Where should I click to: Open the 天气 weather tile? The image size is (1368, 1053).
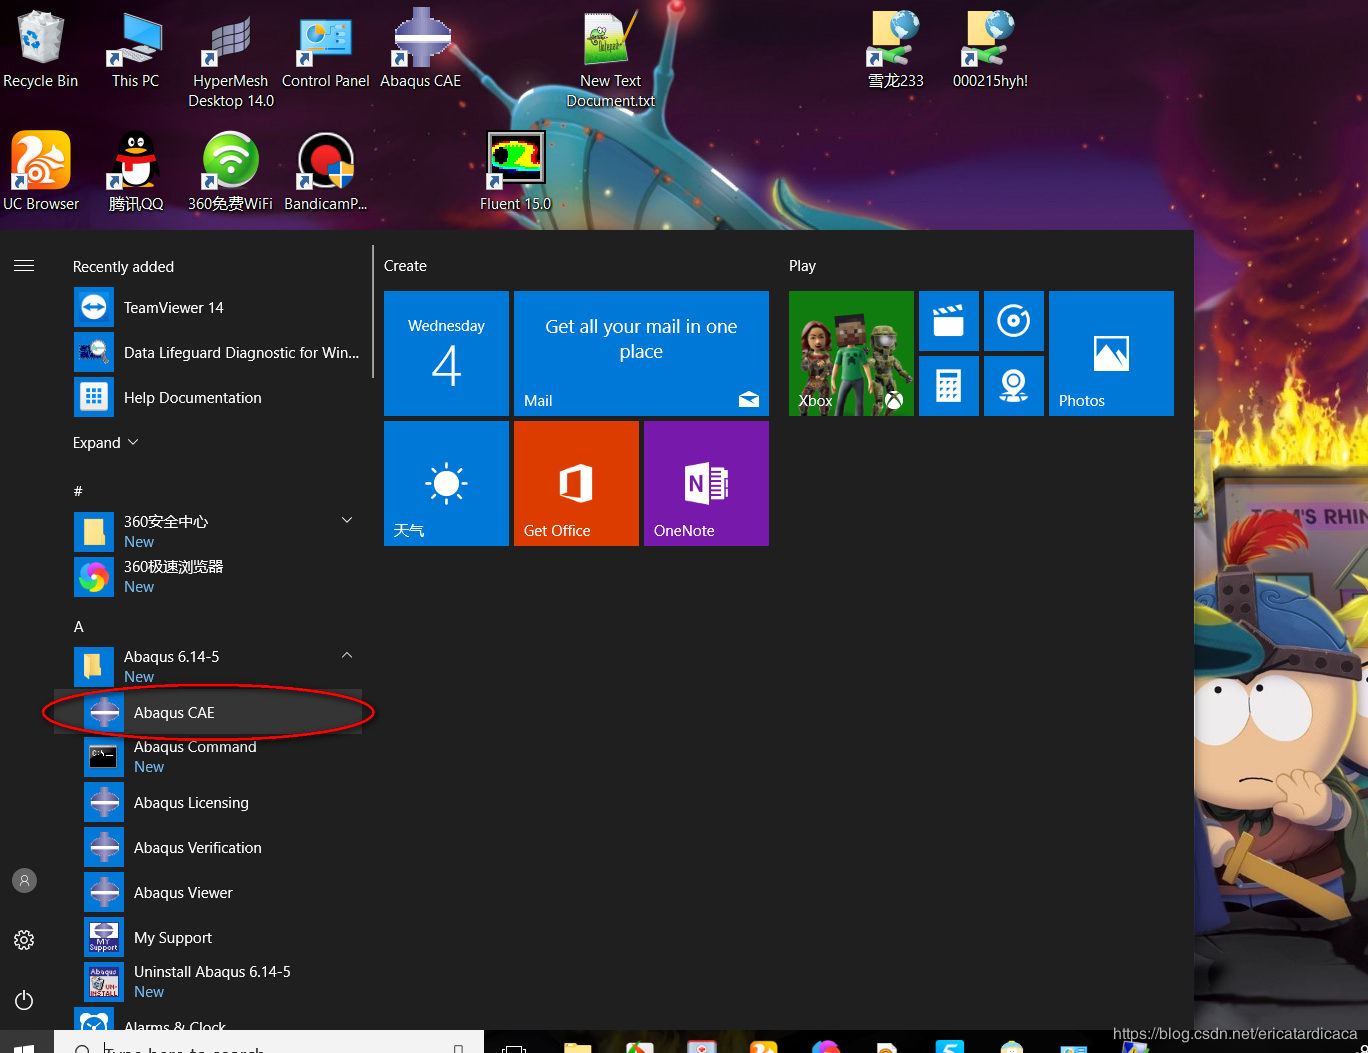tap(446, 483)
